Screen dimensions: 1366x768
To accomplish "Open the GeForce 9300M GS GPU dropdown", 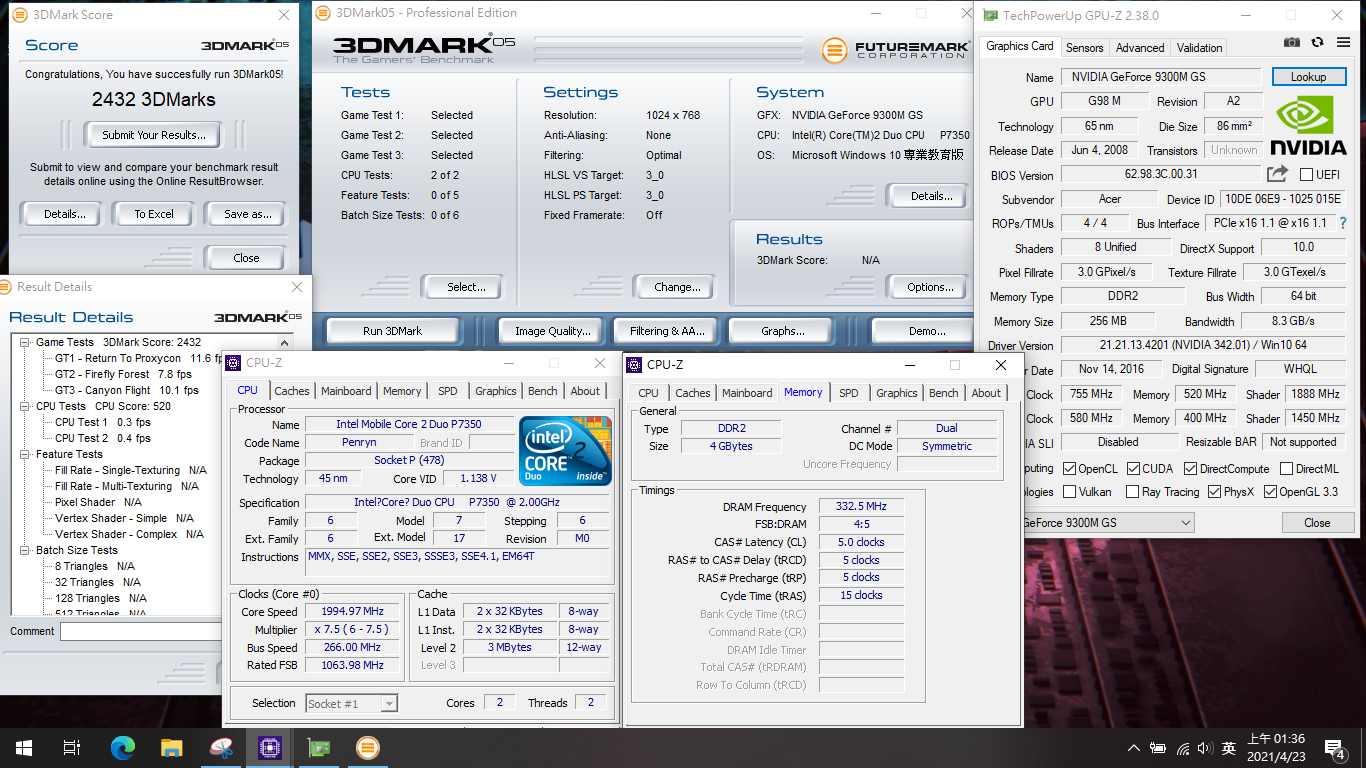I will coord(1186,522).
